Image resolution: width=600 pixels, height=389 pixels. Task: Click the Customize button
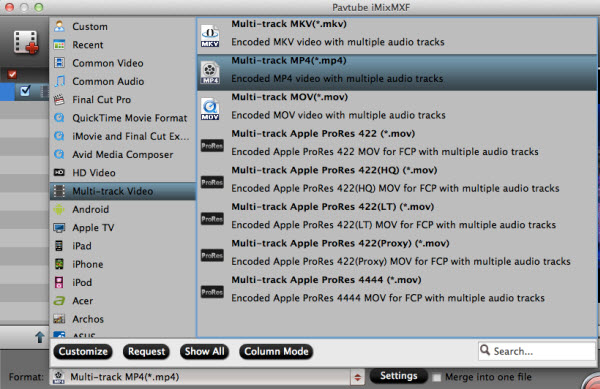pos(83,352)
